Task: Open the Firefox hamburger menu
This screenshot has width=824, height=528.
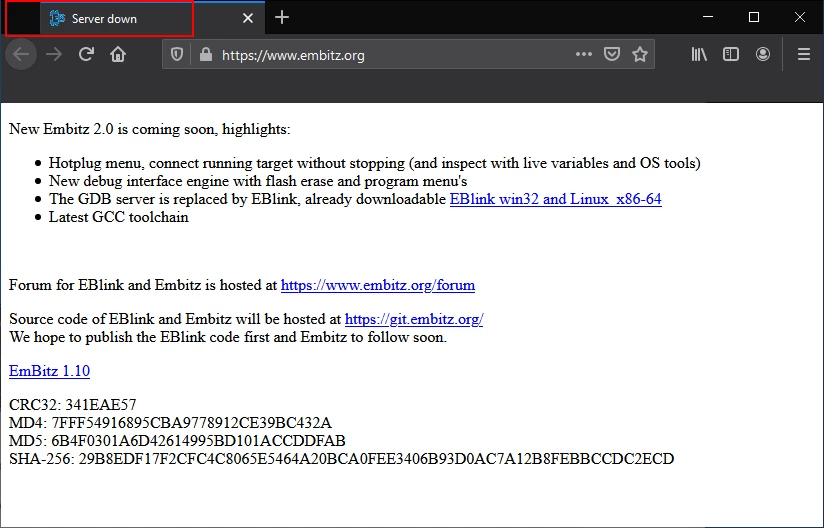Action: point(804,54)
